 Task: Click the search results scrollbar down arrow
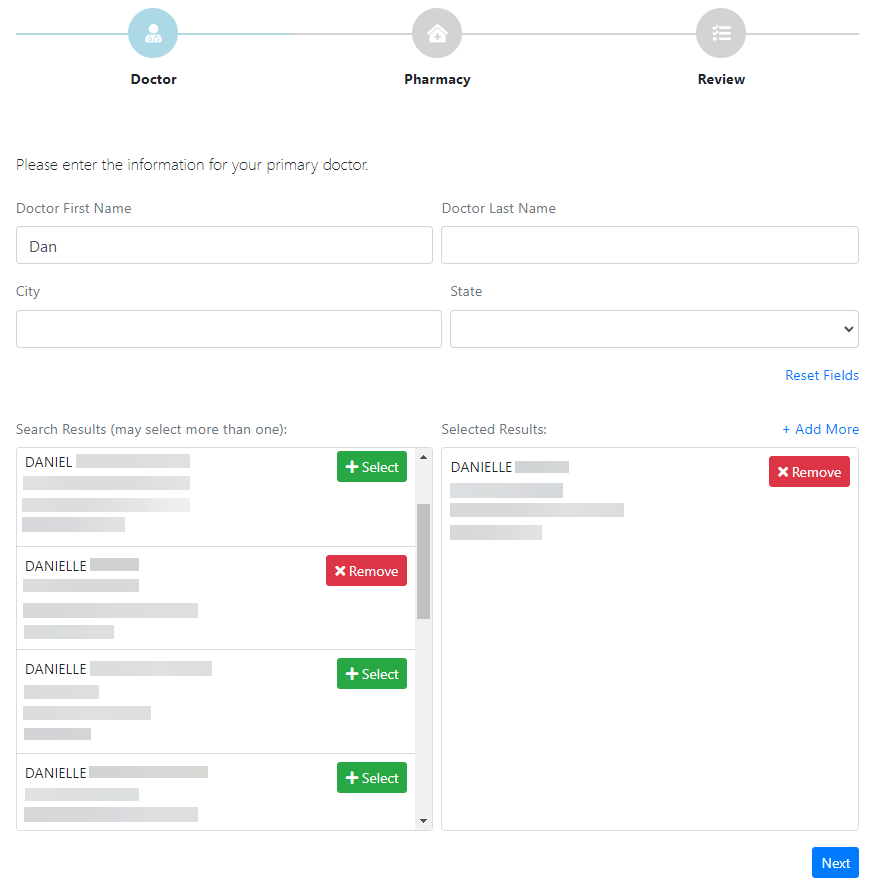(423, 820)
